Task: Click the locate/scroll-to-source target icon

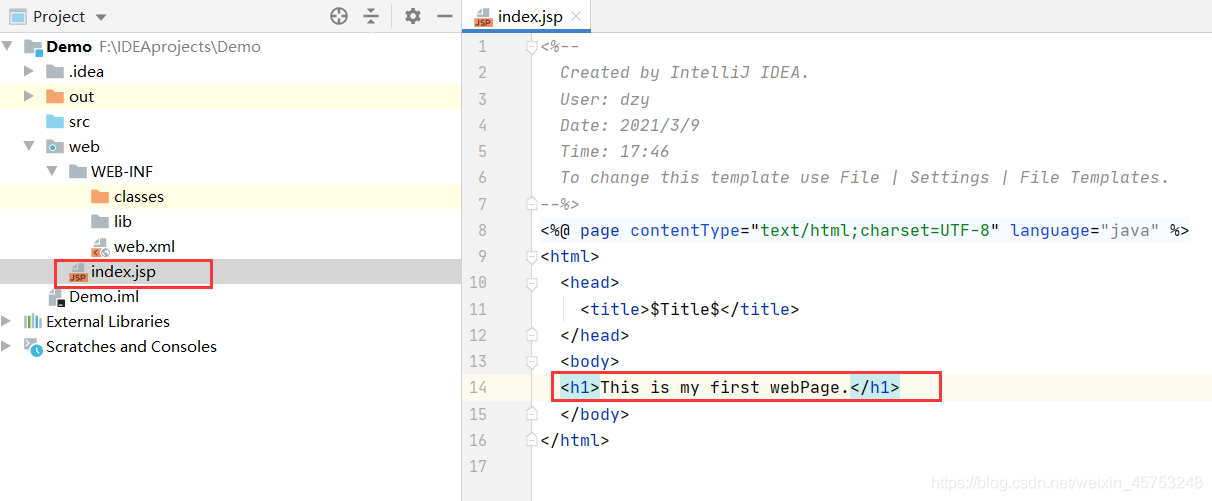Action: [339, 16]
